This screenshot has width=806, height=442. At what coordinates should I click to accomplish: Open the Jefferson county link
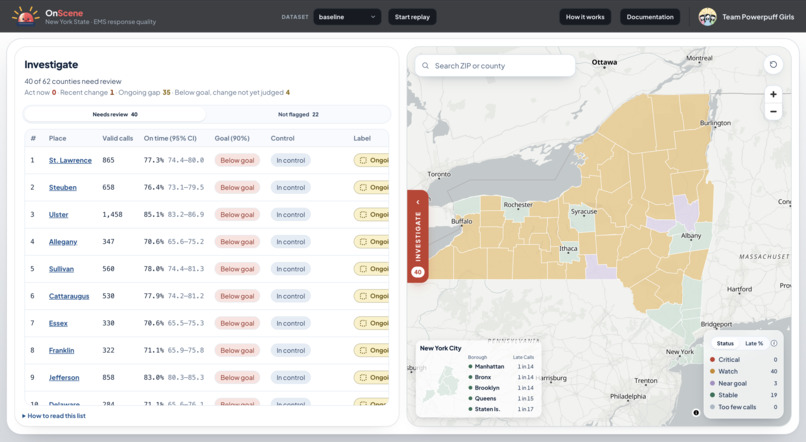(64, 378)
